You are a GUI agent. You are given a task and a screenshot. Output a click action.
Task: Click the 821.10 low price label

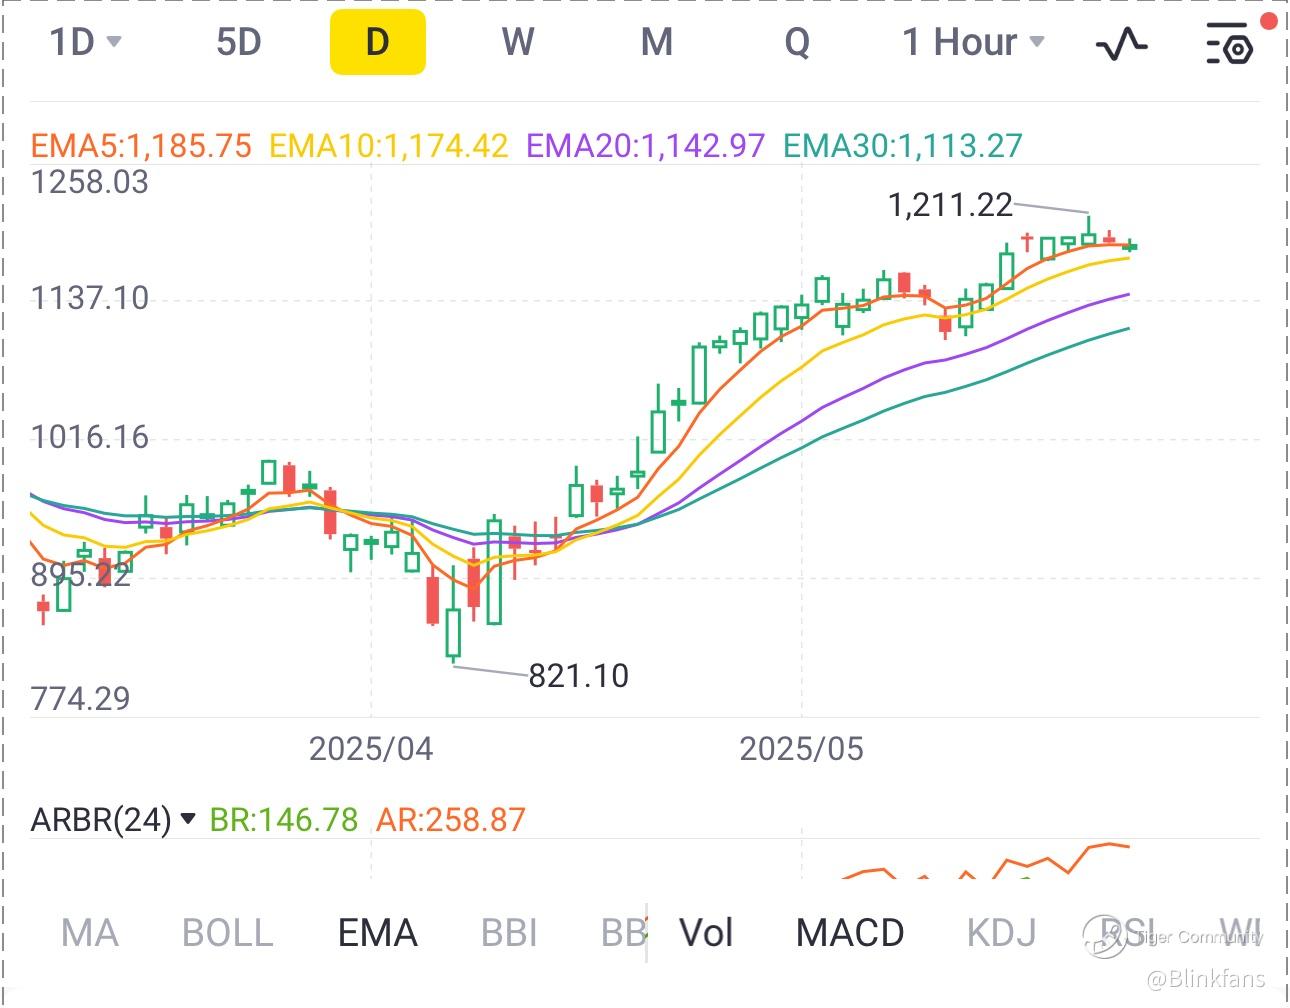coord(579,676)
